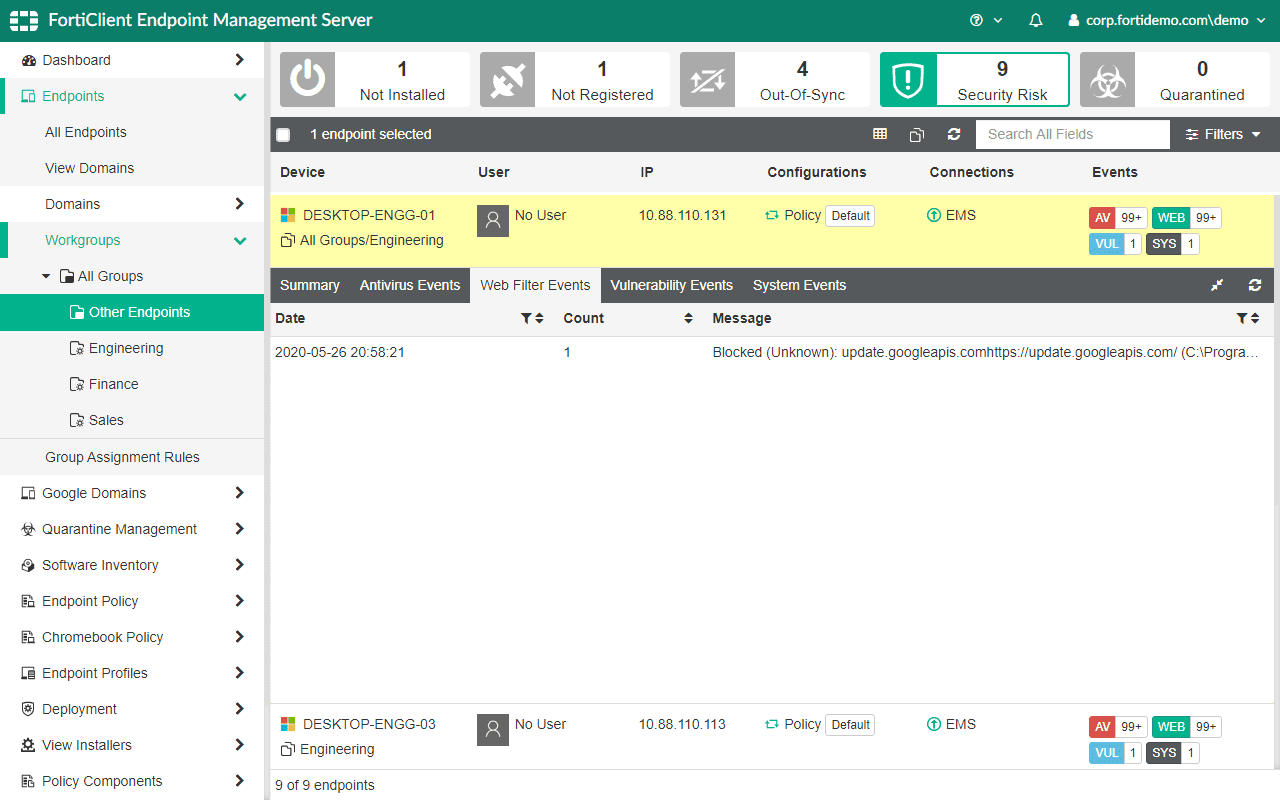This screenshot has width=1280, height=800.
Task: Expand the Chromebook Policy menu
Action: click(x=239, y=637)
